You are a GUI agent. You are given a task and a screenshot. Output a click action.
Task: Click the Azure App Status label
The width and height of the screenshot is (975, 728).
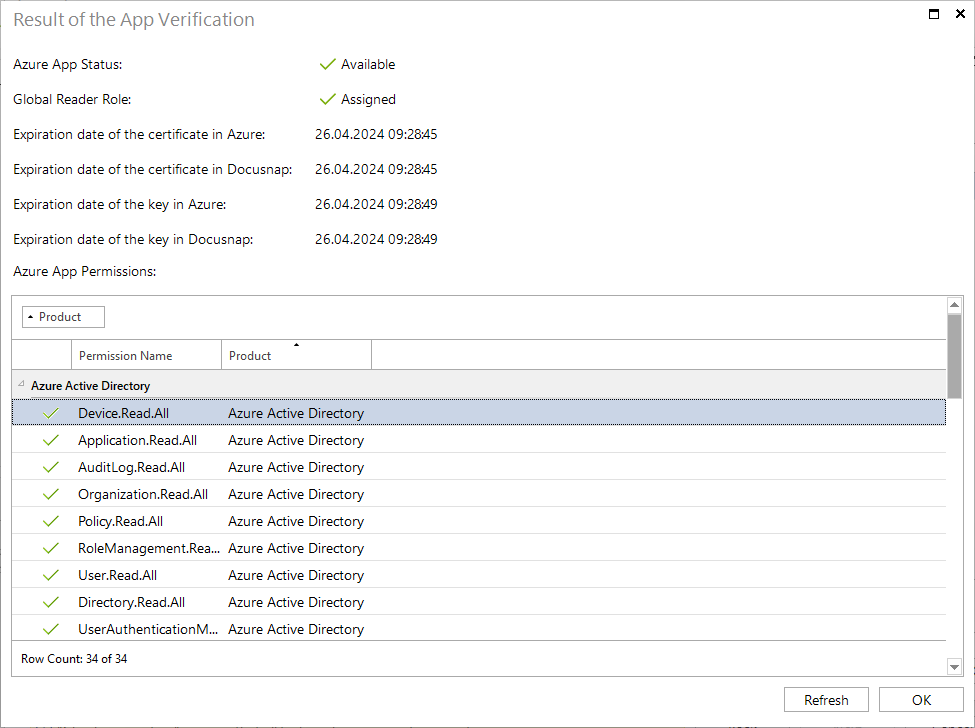pyautogui.click(x=68, y=65)
